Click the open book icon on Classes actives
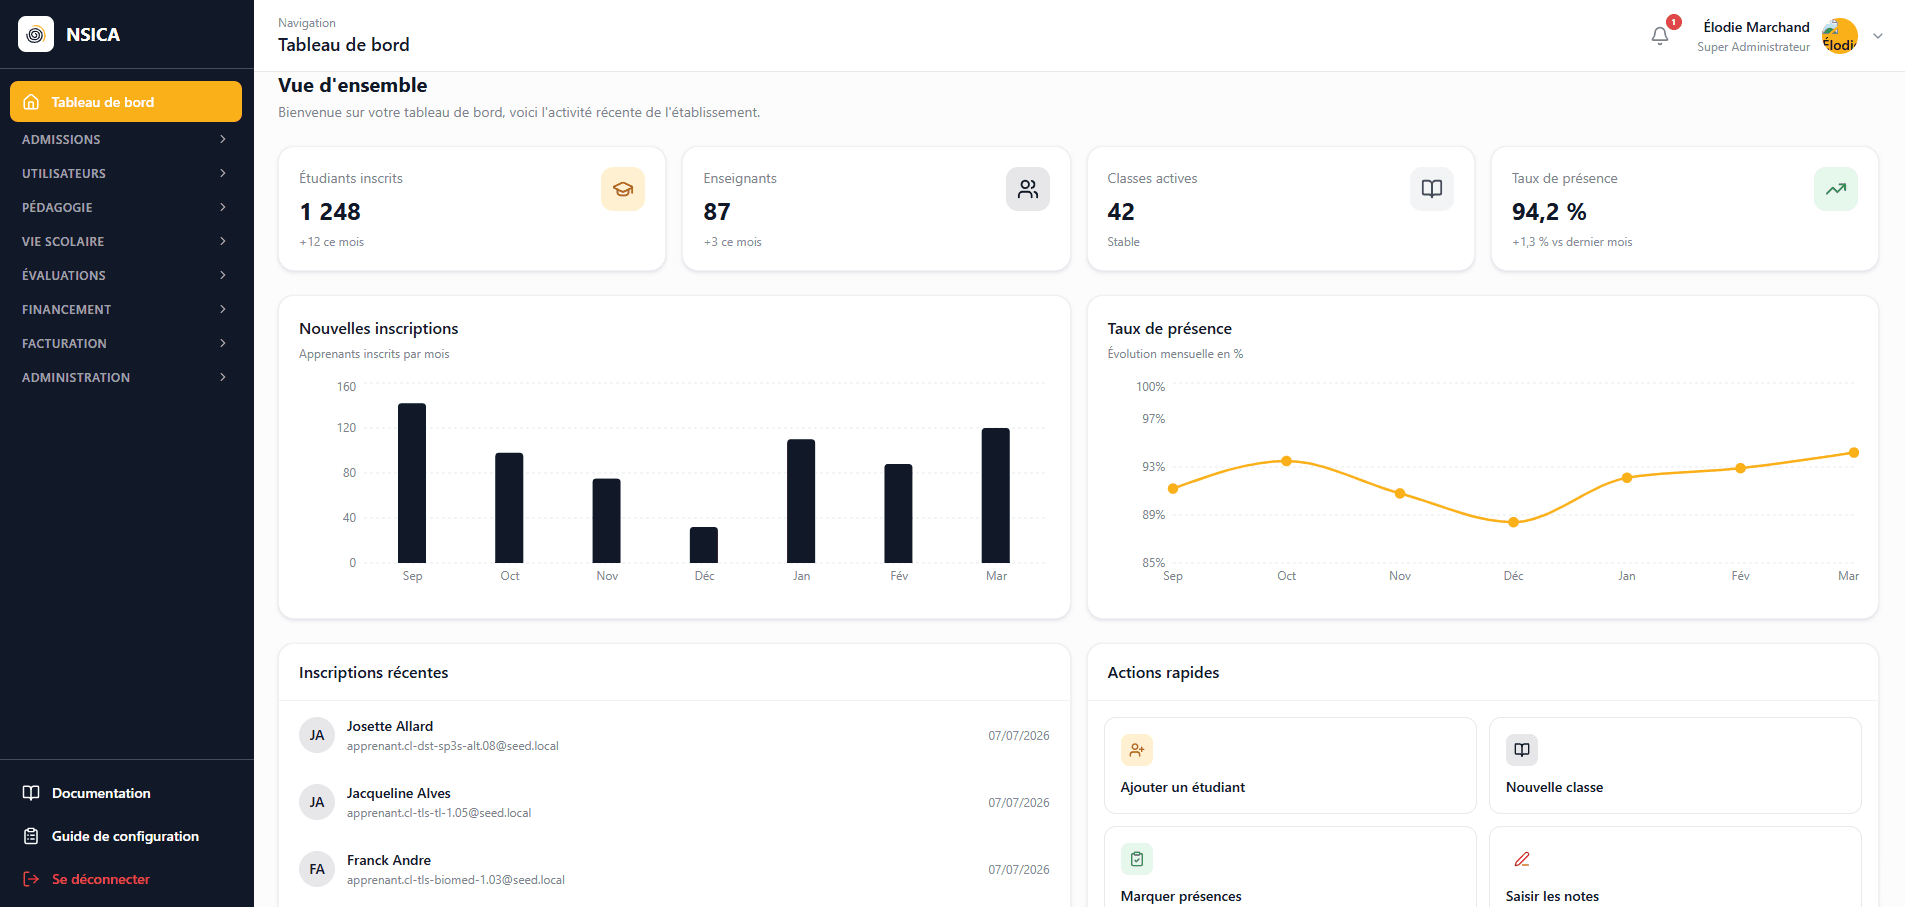 pyautogui.click(x=1432, y=189)
